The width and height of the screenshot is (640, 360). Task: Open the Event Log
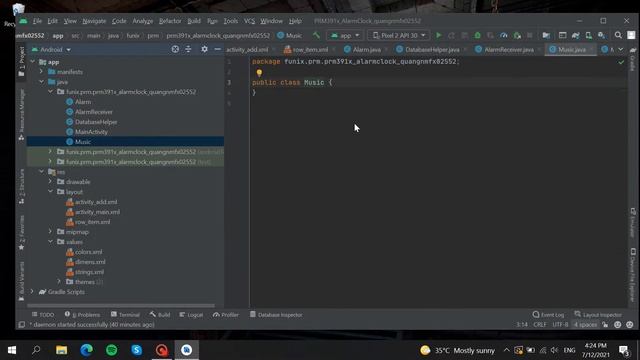tap(548, 315)
